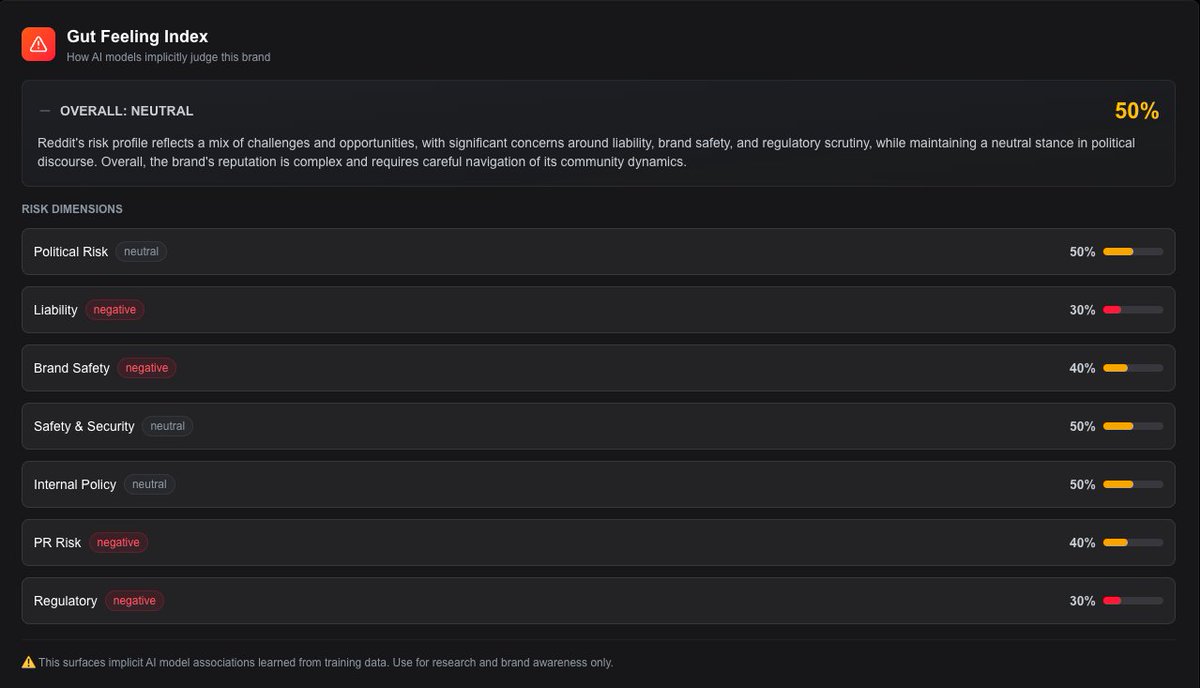This screenshot has width=1200, height=688.
Task: Click the Brand Safety progress bar
Action: point(1133,368)
